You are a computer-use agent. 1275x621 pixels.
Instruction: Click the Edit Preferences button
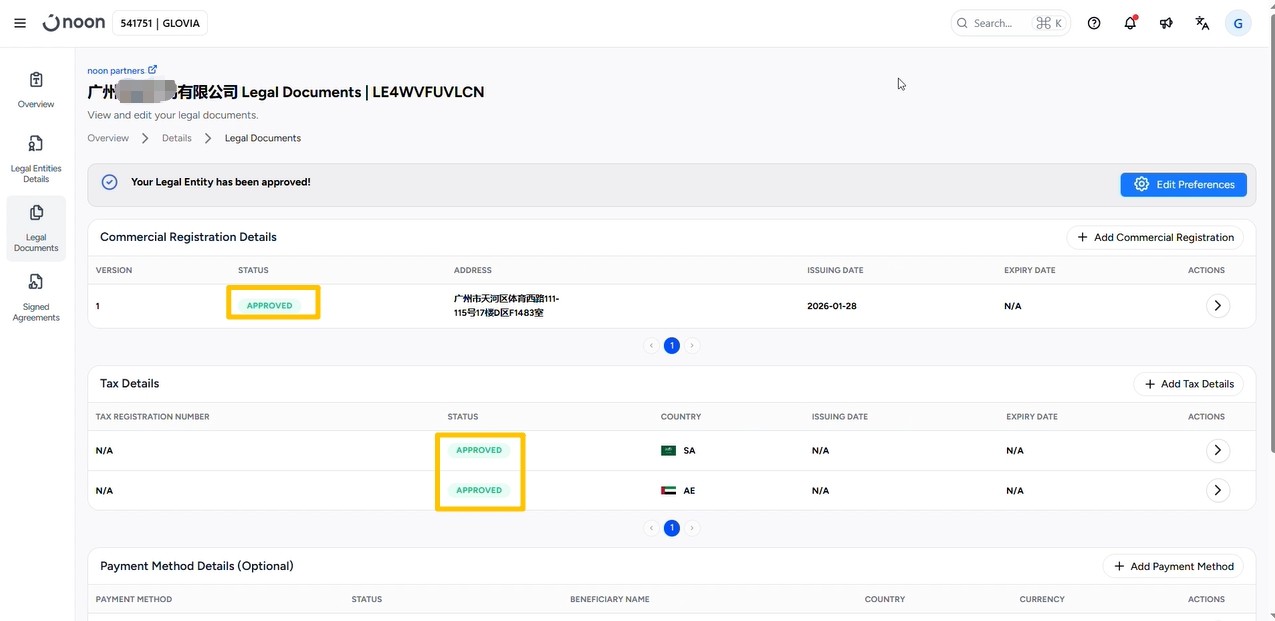tap(1184, 184)
